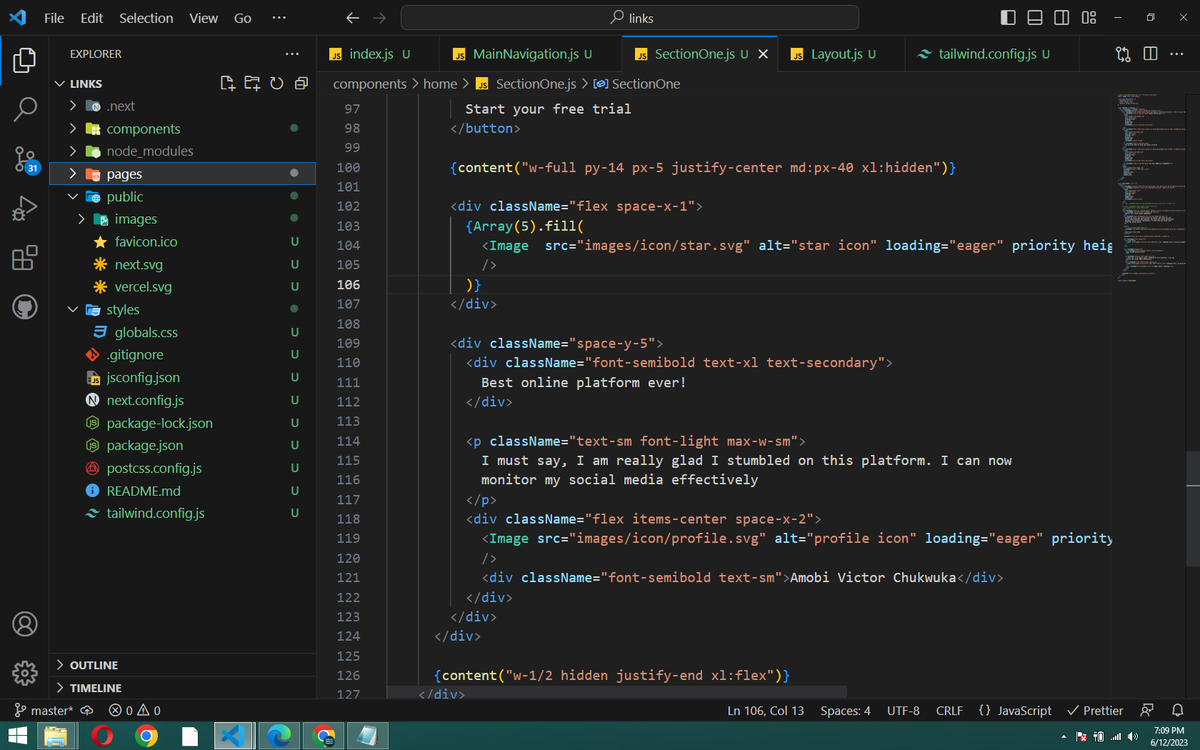Open the Run and Debug view
Screen dimensions: 1200x750
[x=25, y=209]
